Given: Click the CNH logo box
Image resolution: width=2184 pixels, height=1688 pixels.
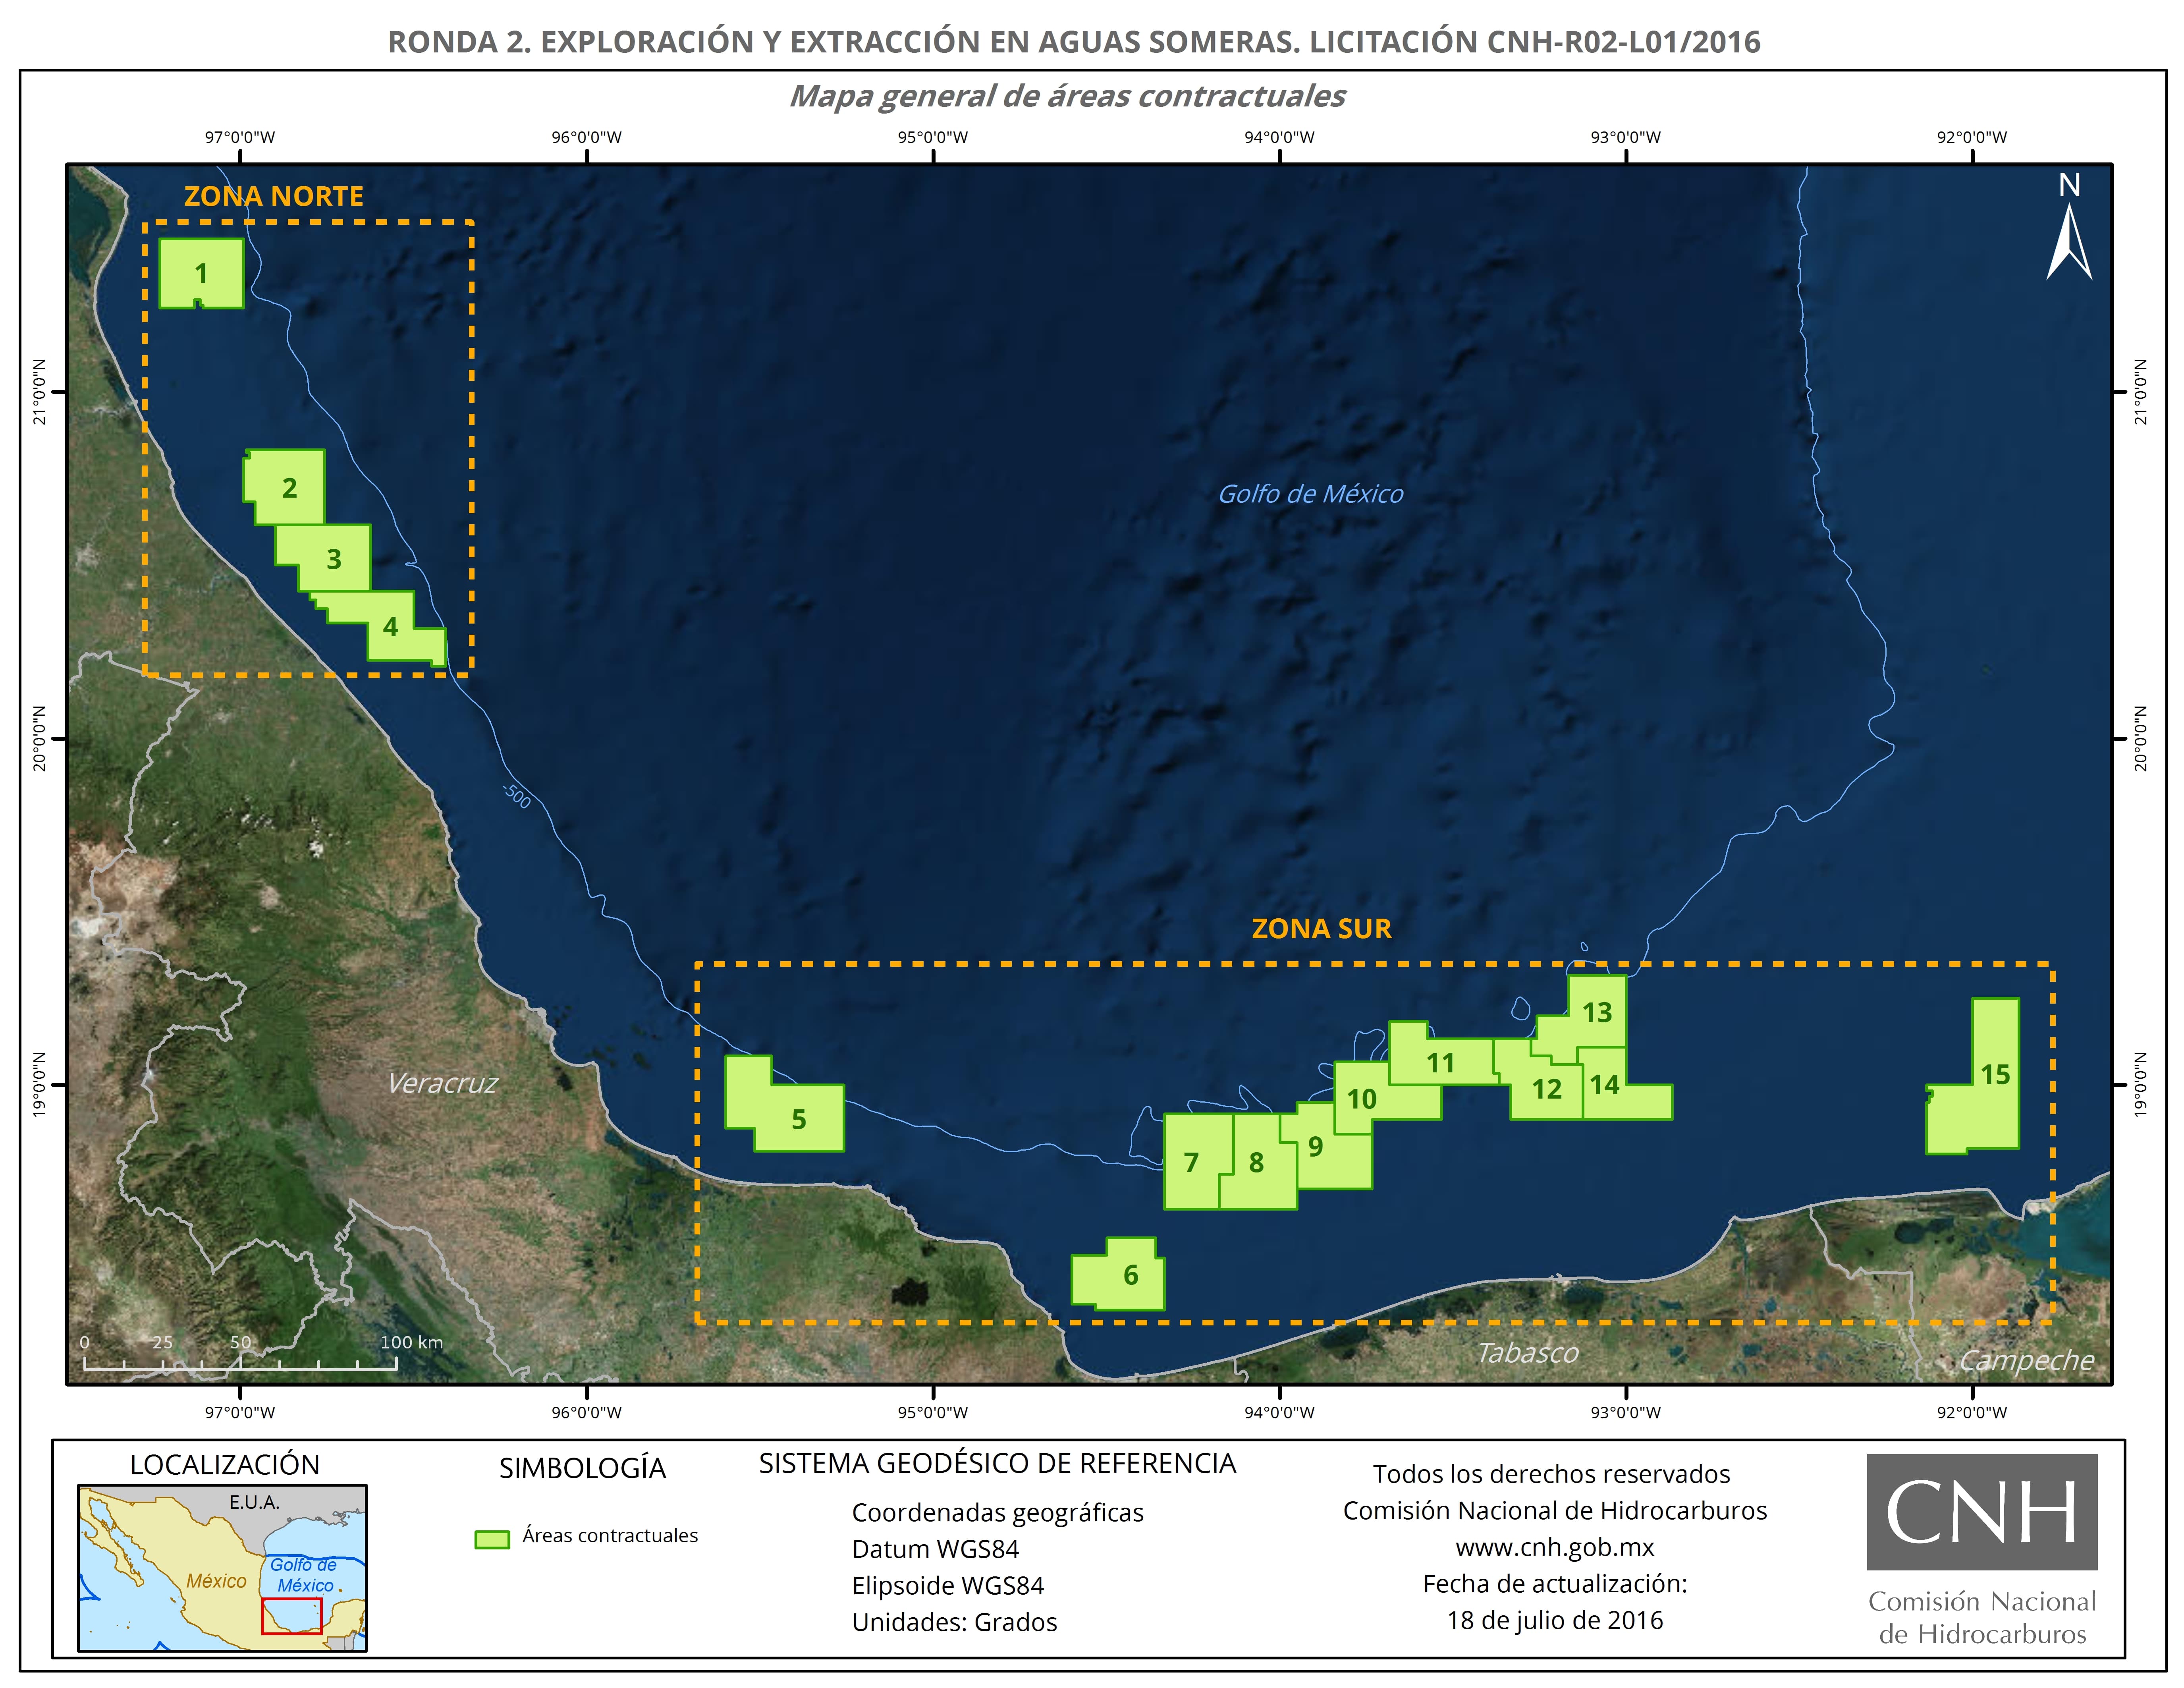Looking at the screenshot, I should tap(1981, 1512).
